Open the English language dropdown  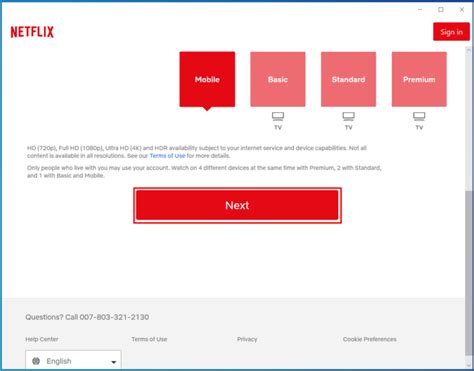tap(73, 360)
